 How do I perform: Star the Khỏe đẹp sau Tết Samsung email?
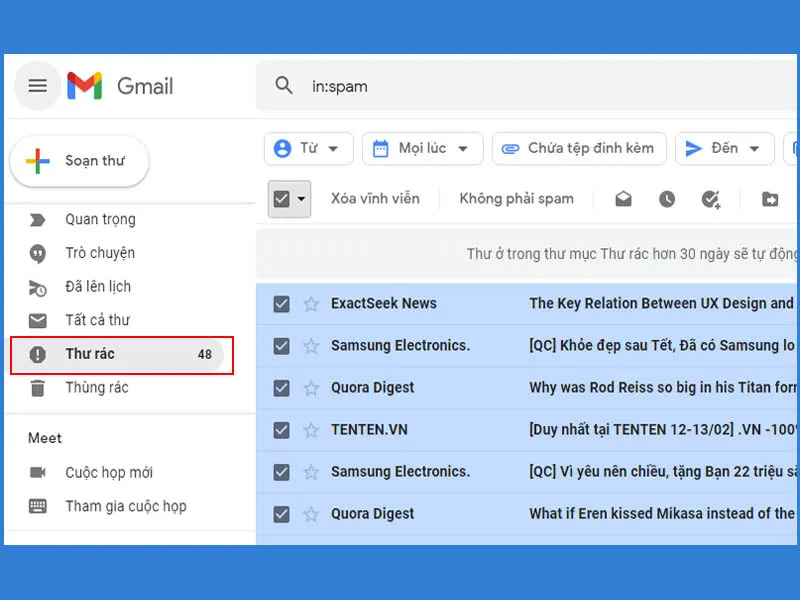311,346
